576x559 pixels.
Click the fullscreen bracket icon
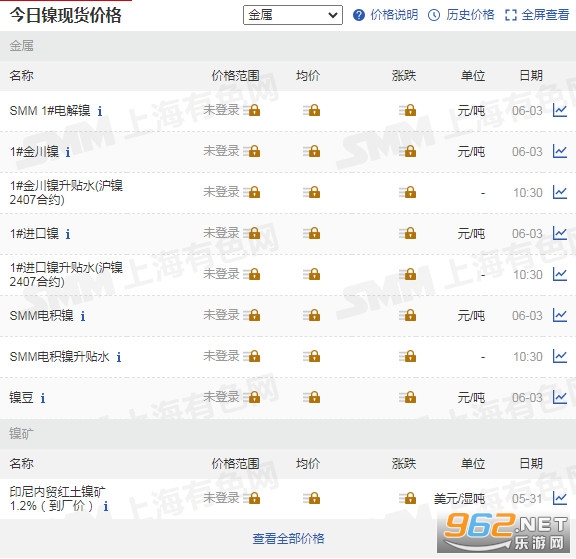pos(511,15)
